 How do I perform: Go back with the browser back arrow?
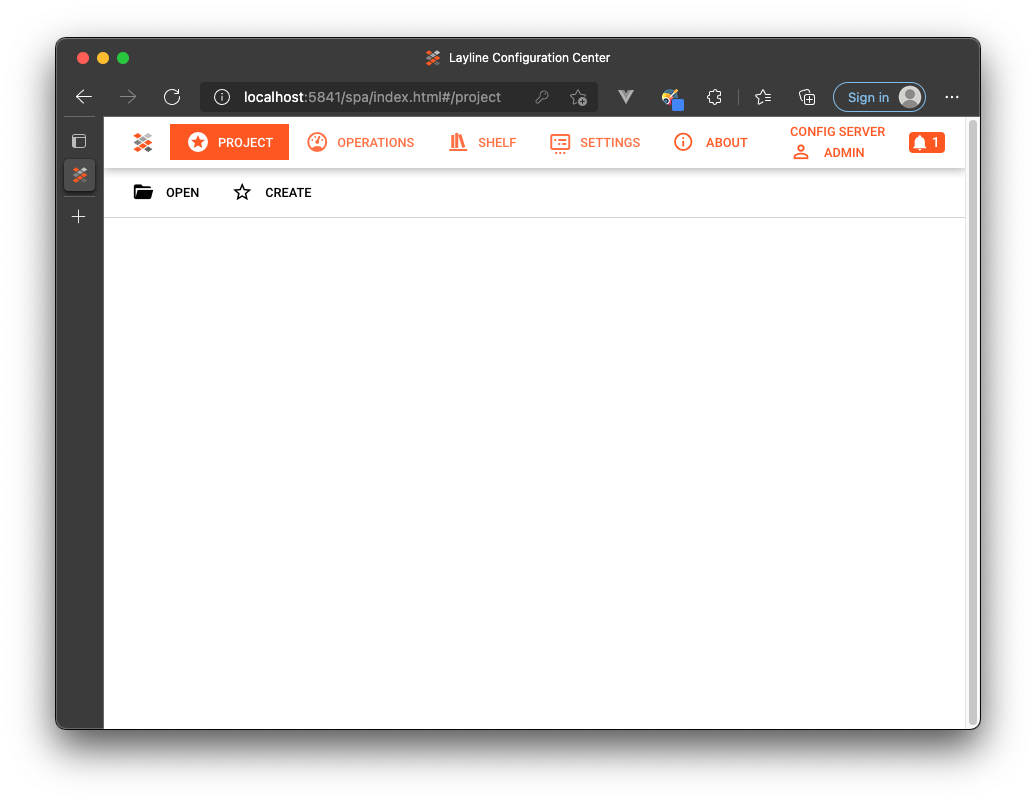pos(84,97)
